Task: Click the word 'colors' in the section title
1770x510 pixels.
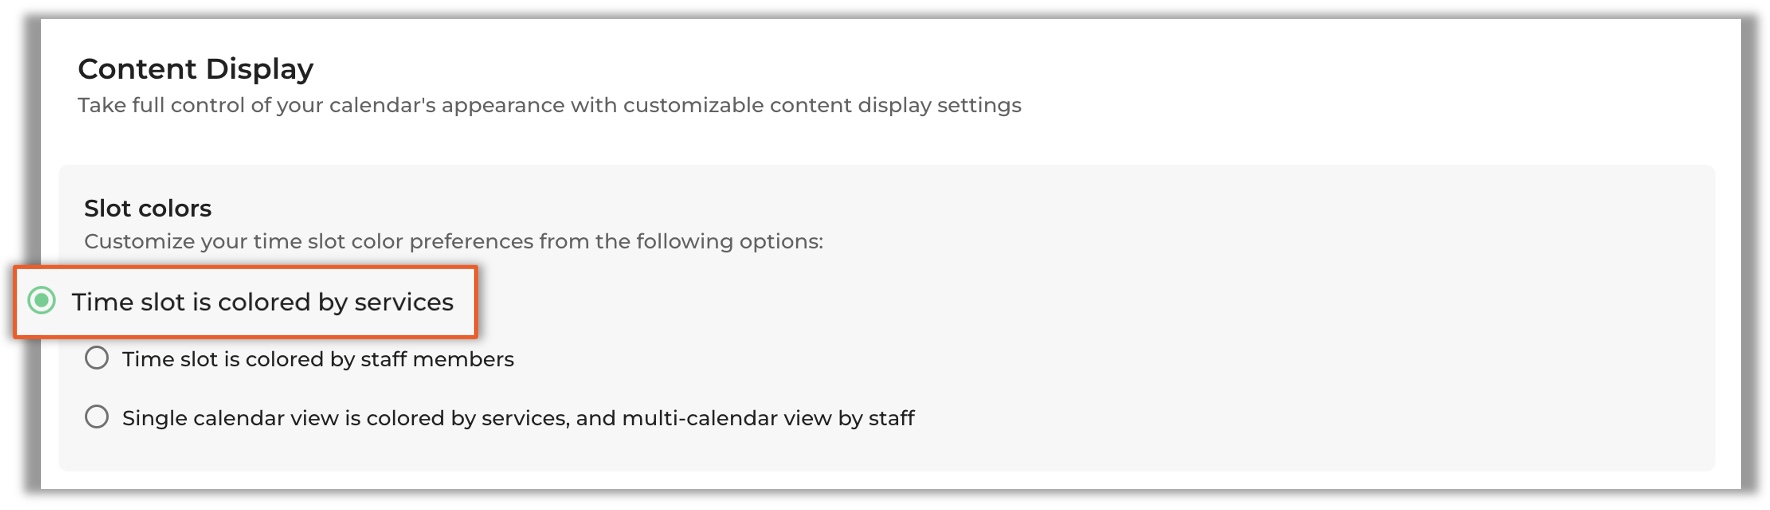Action: tap(176, 208)
